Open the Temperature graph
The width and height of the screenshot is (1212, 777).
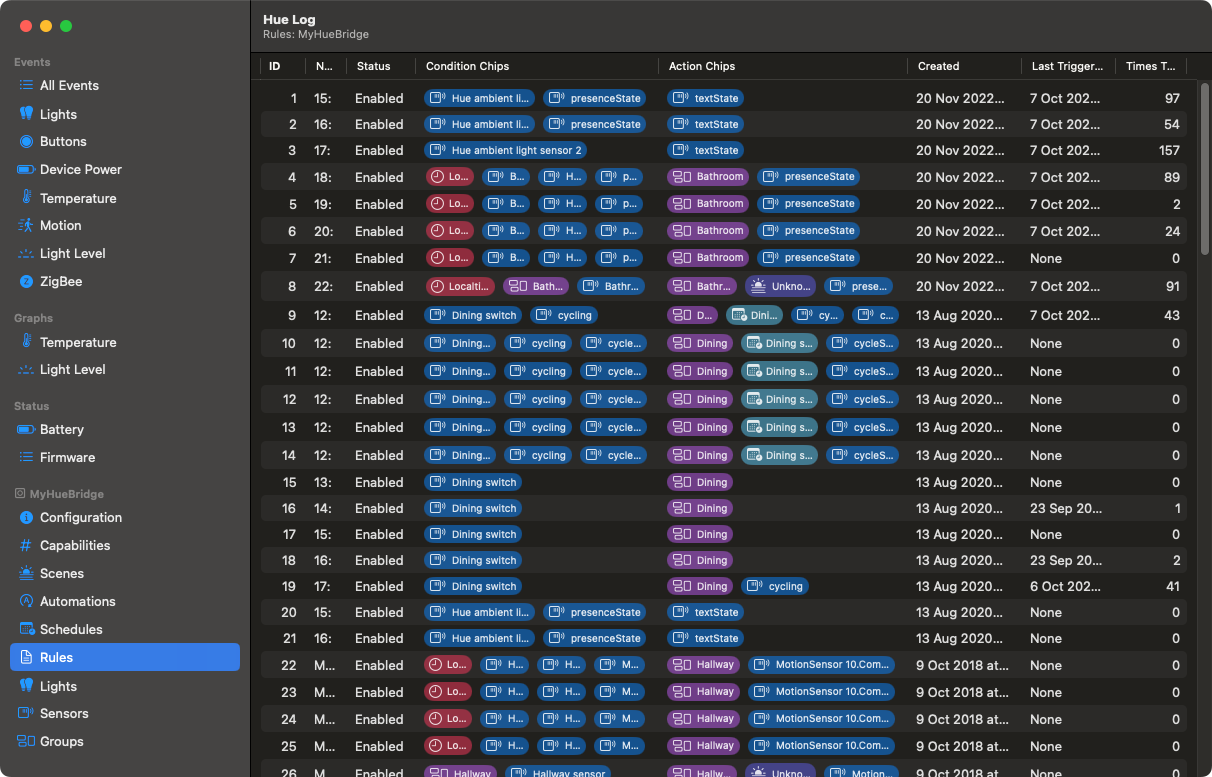(75, 342)
